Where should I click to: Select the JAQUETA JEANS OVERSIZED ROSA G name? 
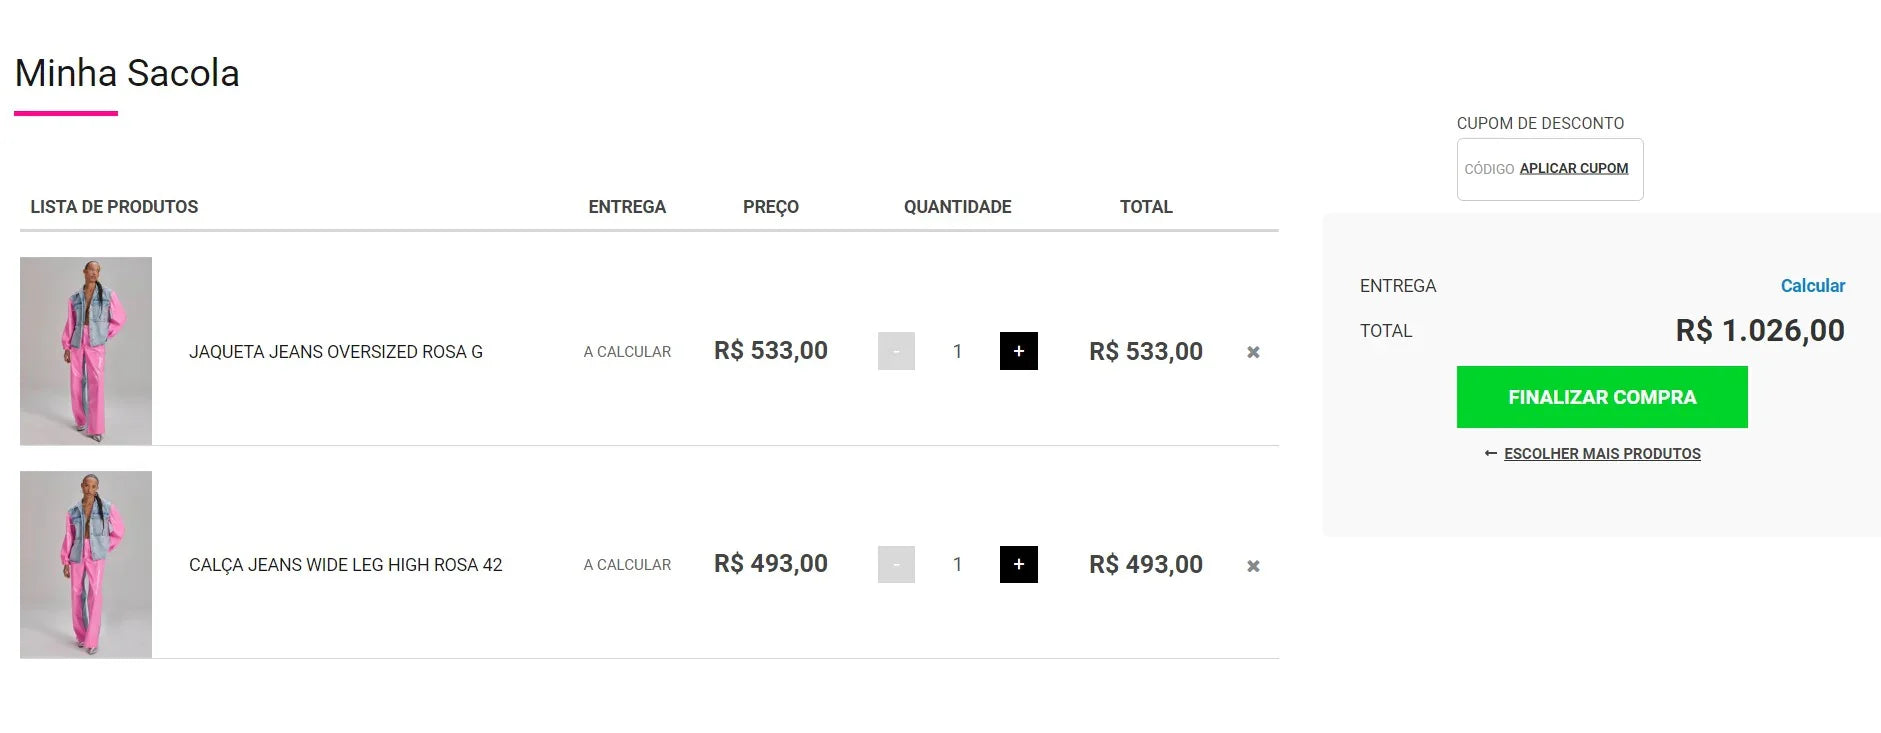pyautogui.click(x=335, y=351)
